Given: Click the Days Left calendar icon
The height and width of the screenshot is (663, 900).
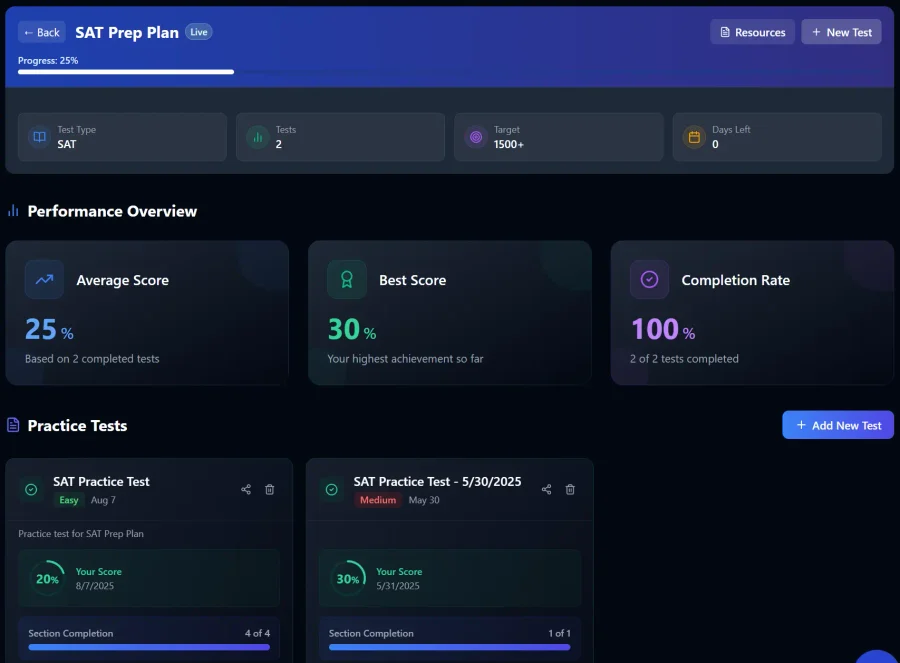Looking at the screenshot, I should (694, 137).
